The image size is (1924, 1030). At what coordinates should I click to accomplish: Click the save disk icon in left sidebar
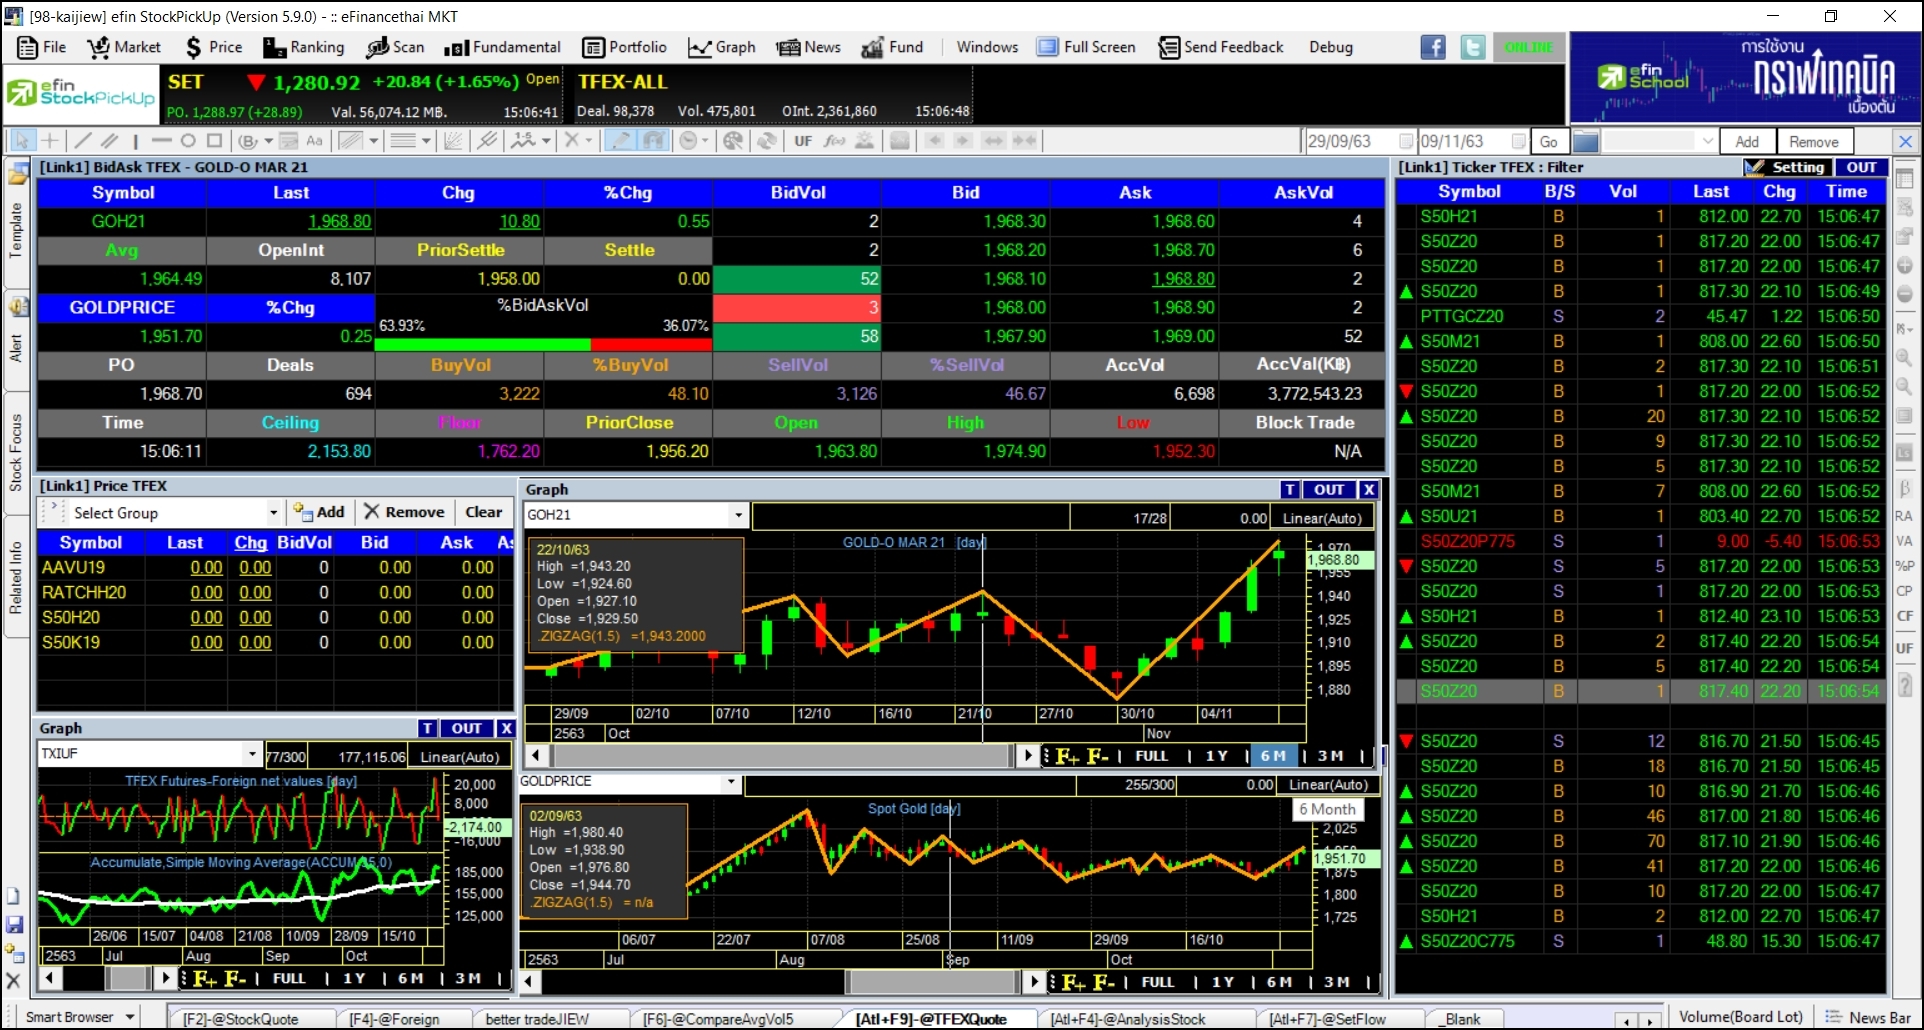[14, 924]
